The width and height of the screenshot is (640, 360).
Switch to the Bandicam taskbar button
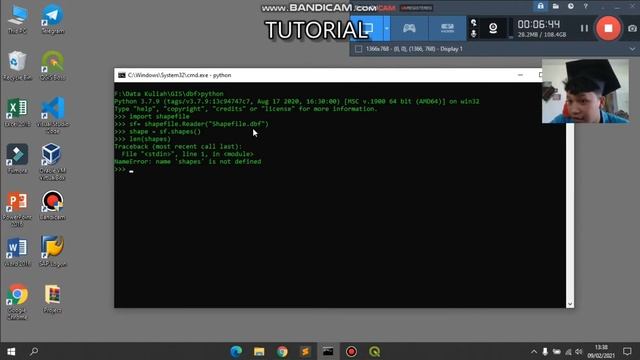351,351
